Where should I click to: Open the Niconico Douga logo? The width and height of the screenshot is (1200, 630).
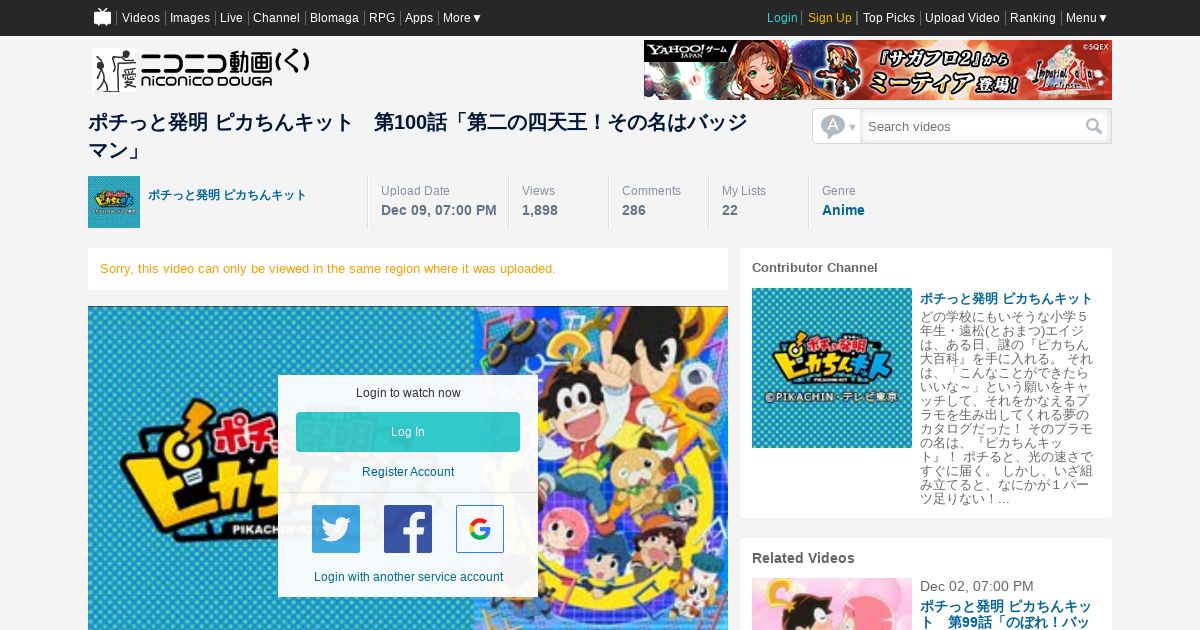pyautogui.click(x=202, y=70)
